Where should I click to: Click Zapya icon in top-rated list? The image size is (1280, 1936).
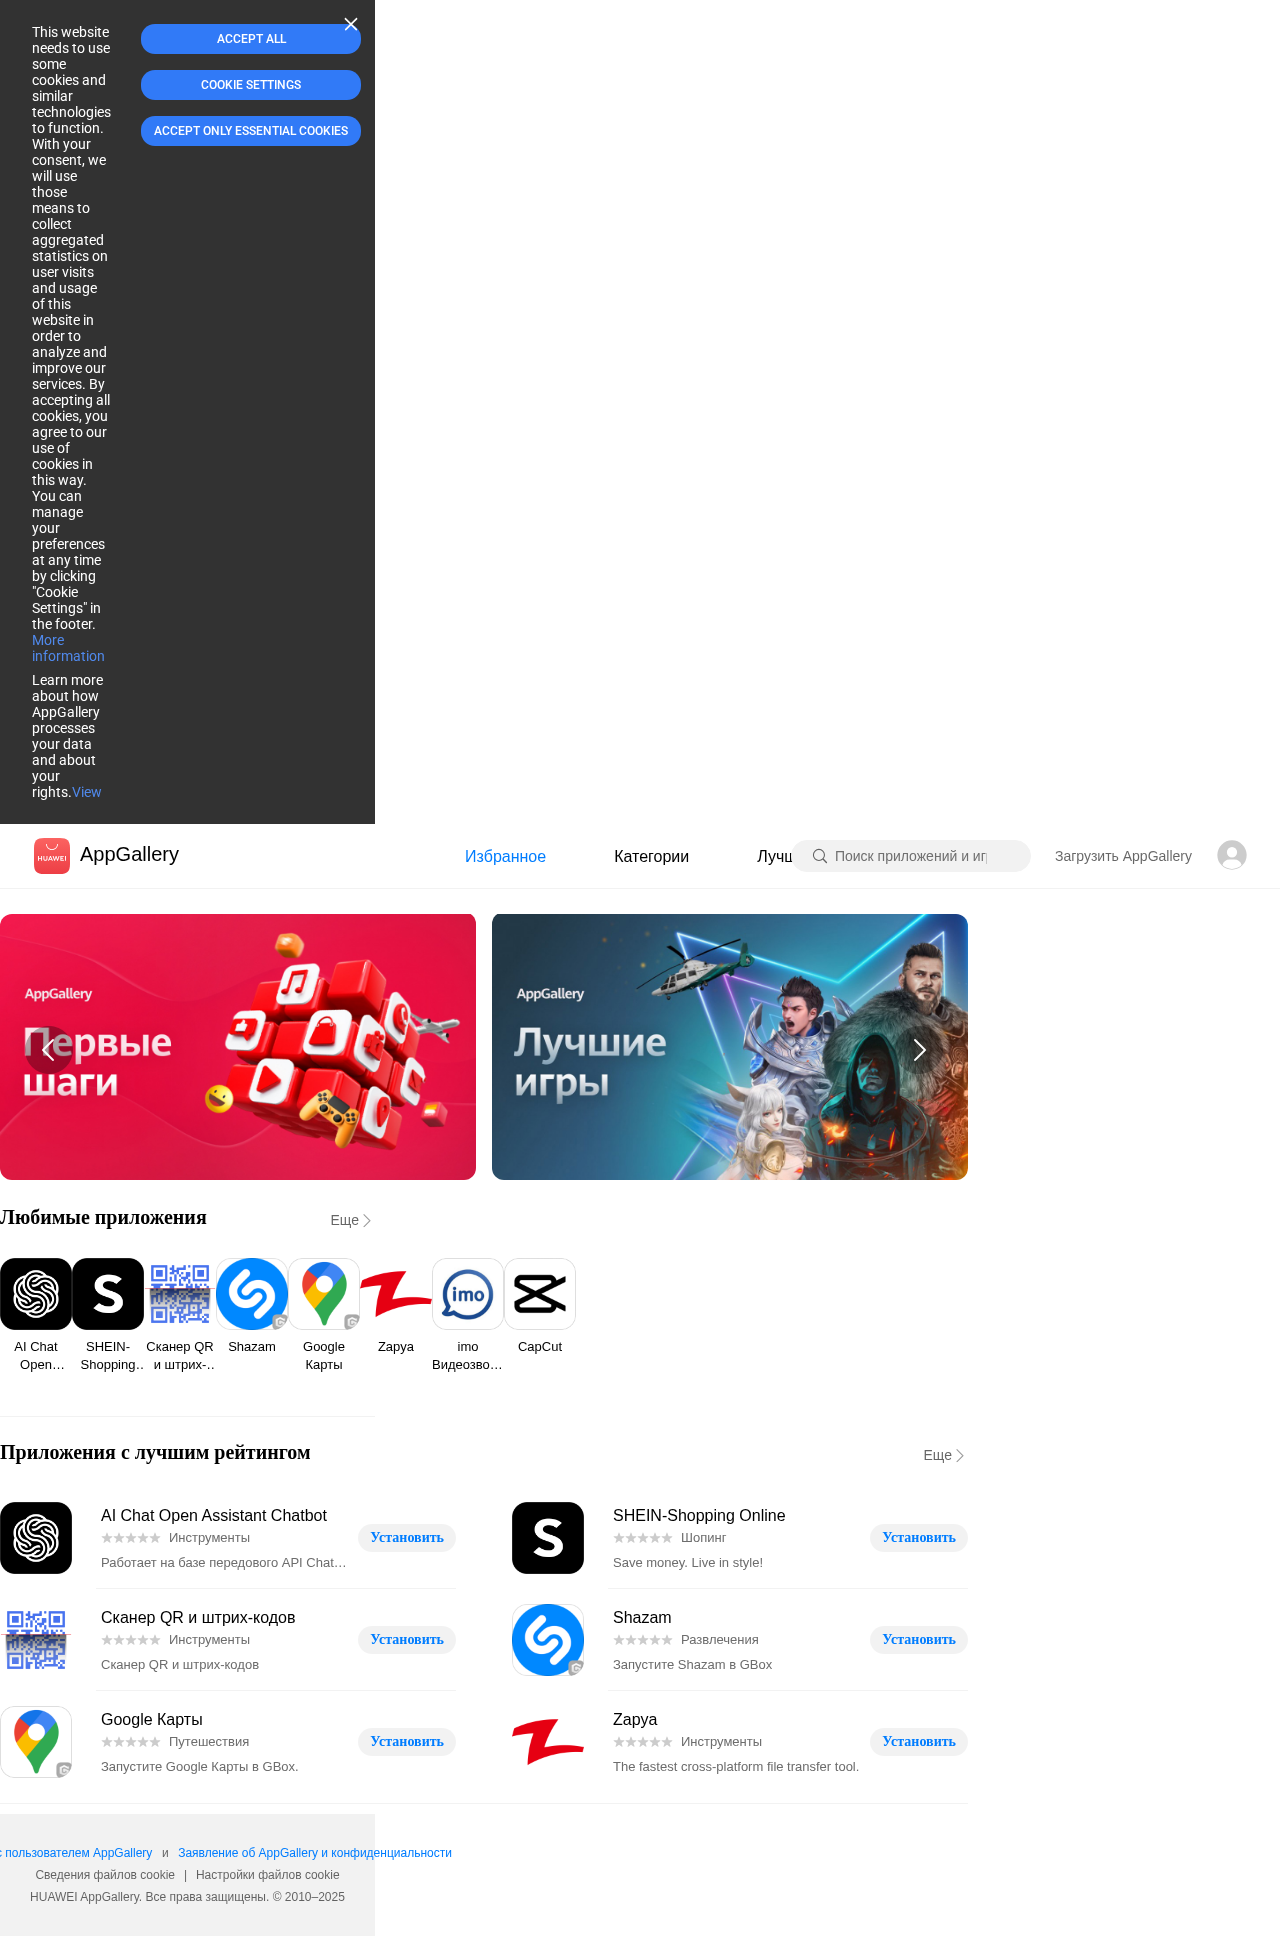pyautogui.click(x=548, y=1742)
